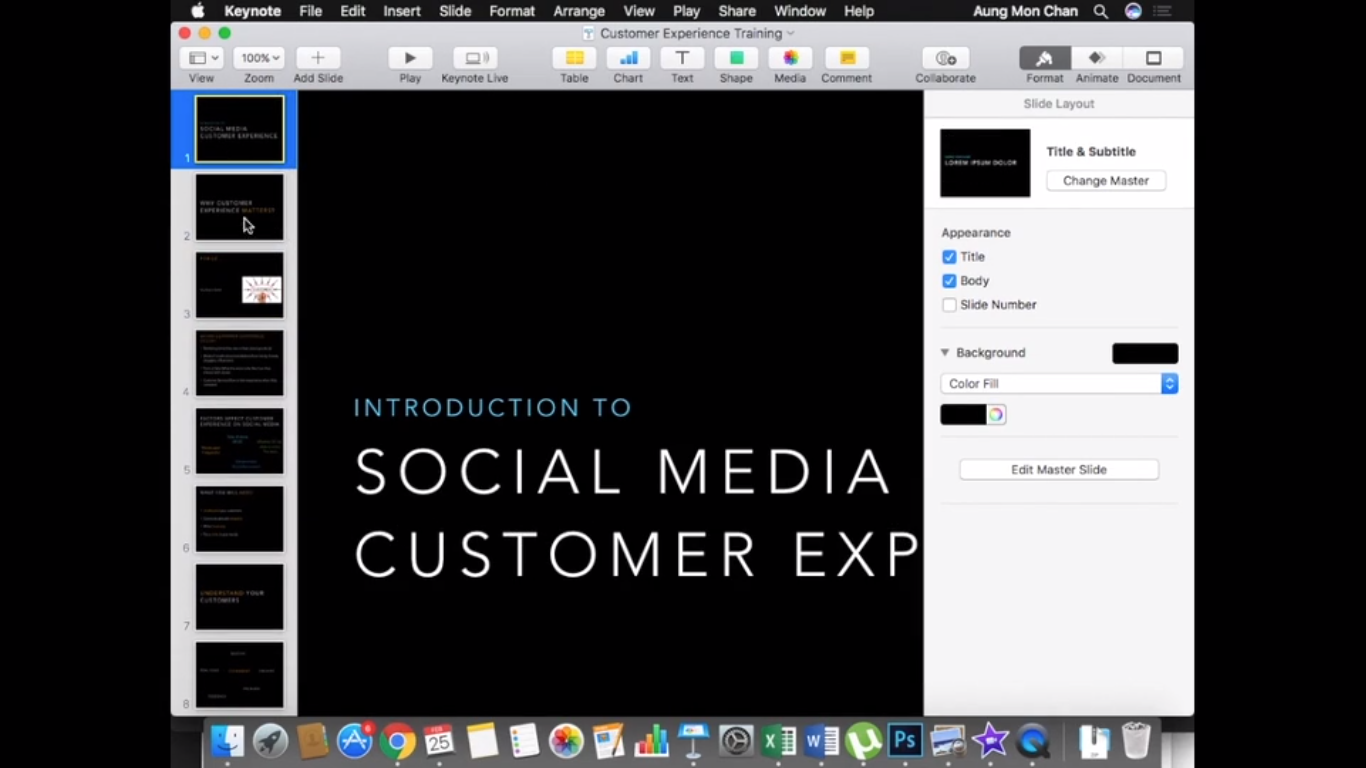Open iMovie star icon in dock

(990, 741)
